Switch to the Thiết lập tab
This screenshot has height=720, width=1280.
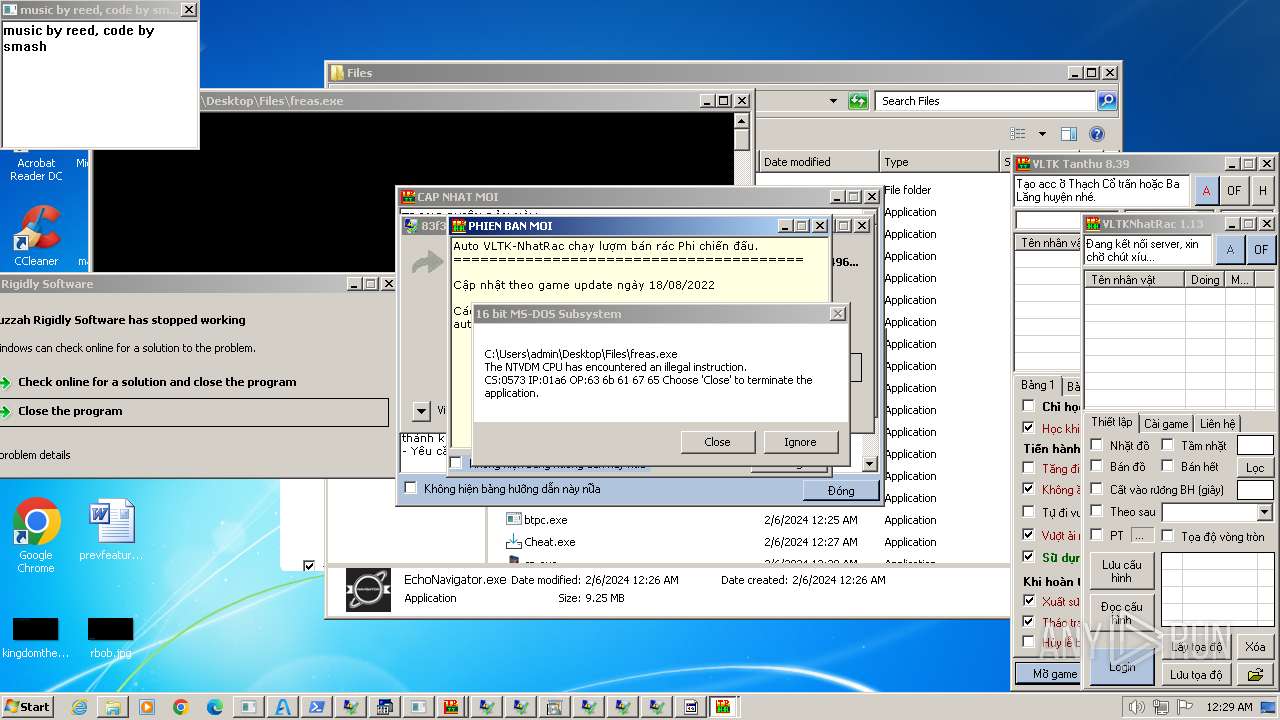pyautogui.click(x=1111, y=423)
